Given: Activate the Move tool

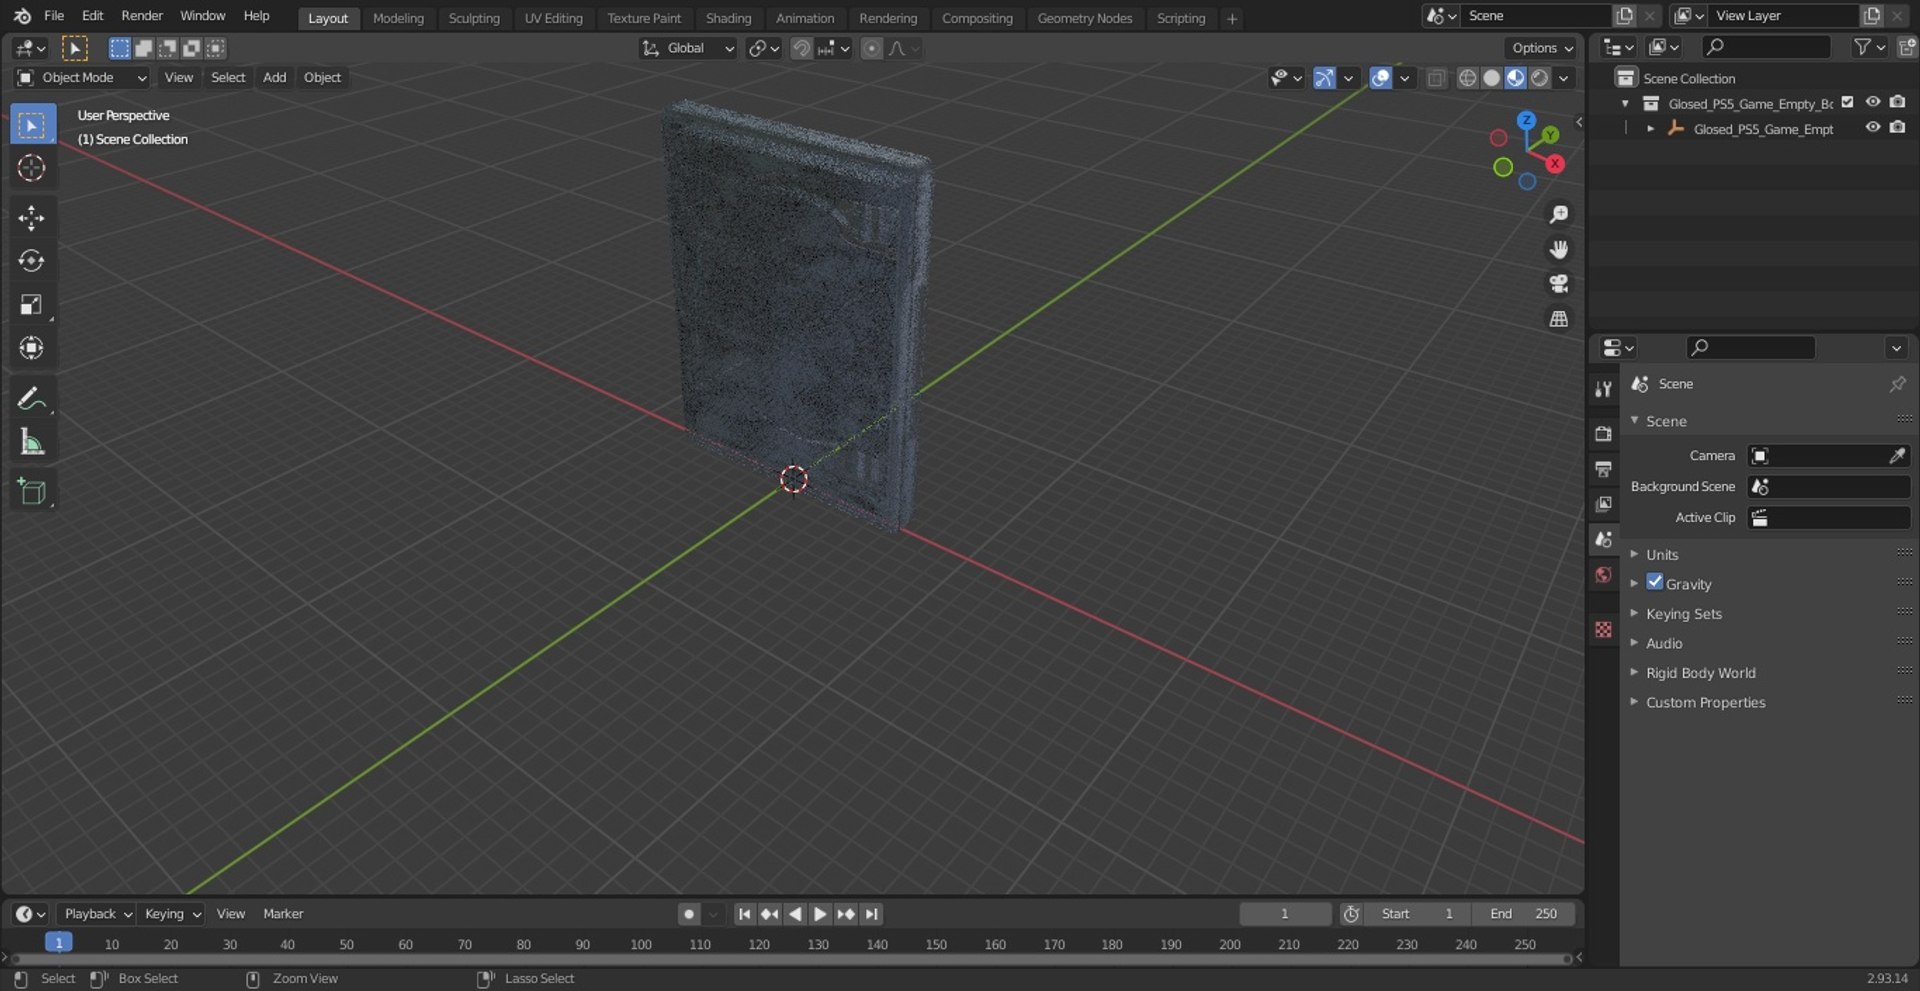Looking at the screenshot, I should (x=32, y=218).
